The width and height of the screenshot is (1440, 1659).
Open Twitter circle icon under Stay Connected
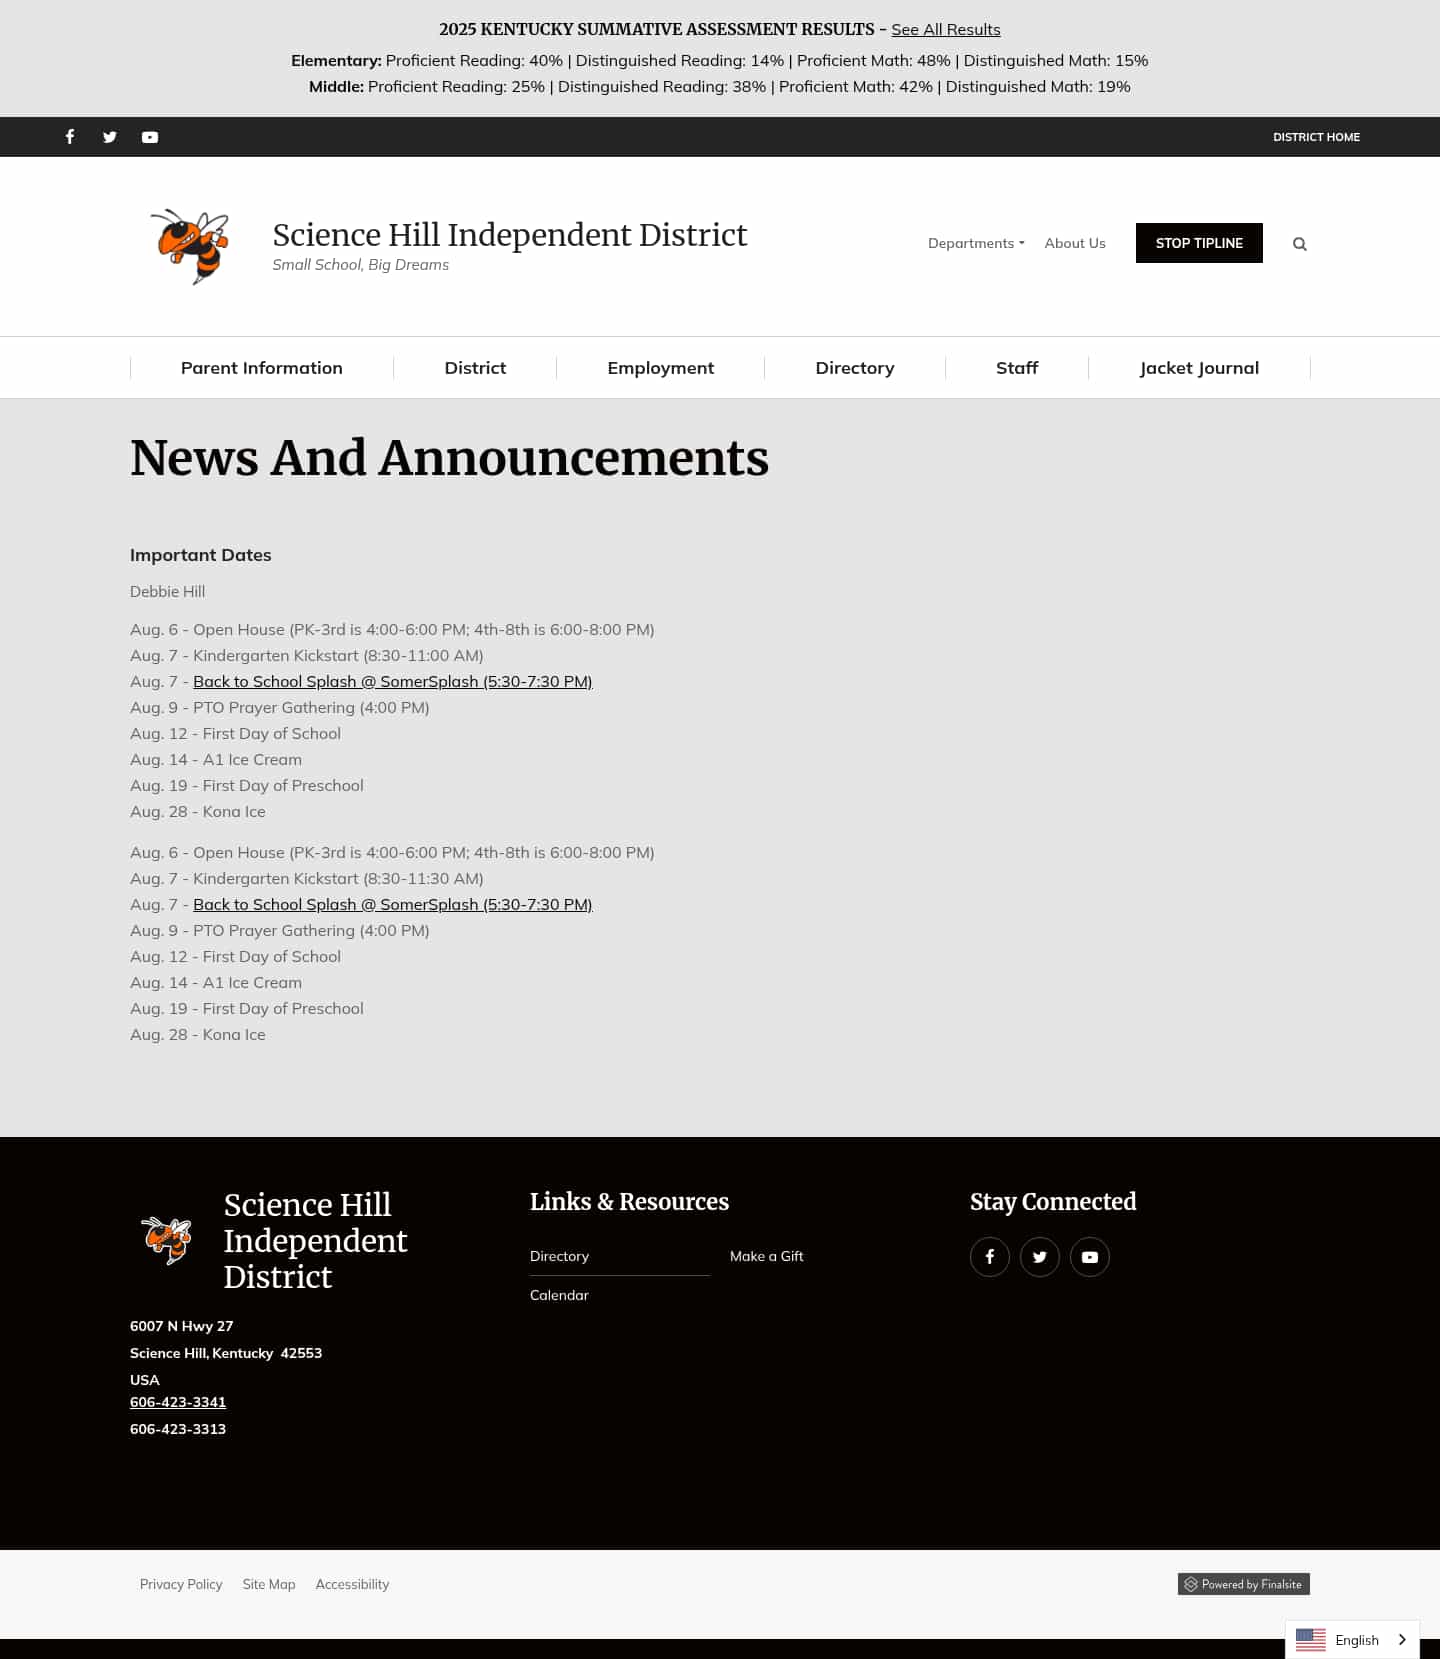point(1040,1257)
